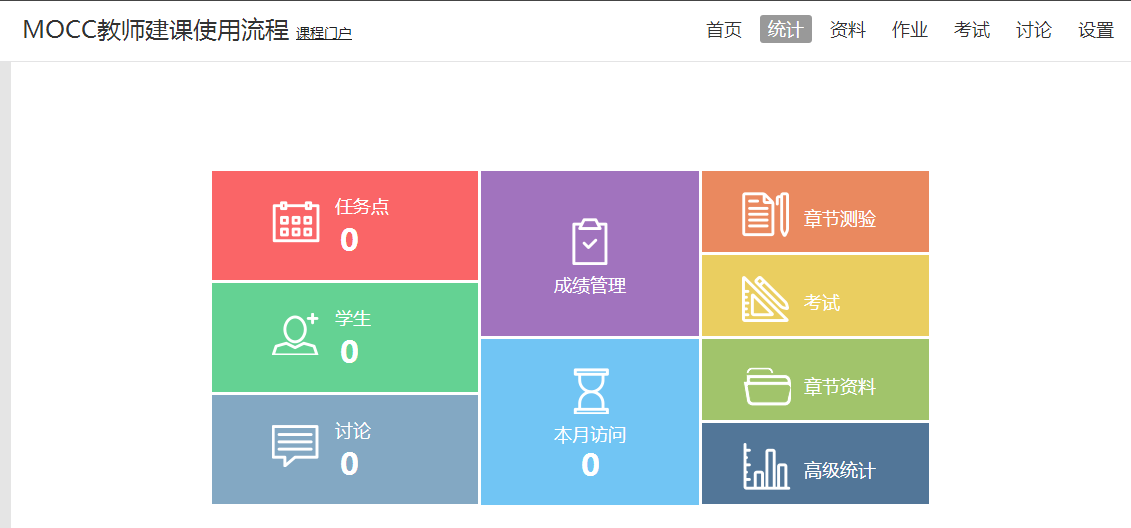
Task: Click the 0 count under 学生
Action: pyautogui.click(x=349, y=352)
